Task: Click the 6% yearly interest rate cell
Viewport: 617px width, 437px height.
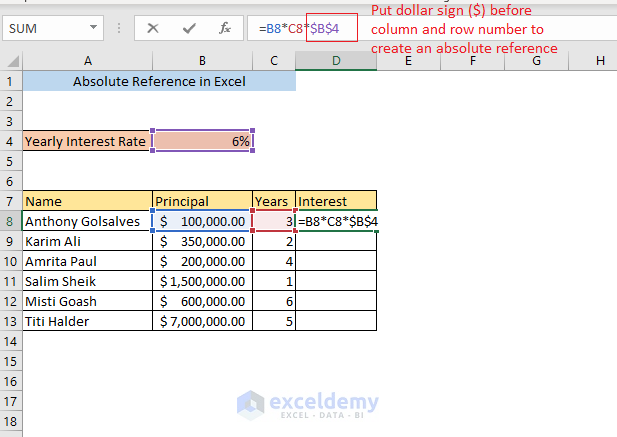Action: pos(202,141)
